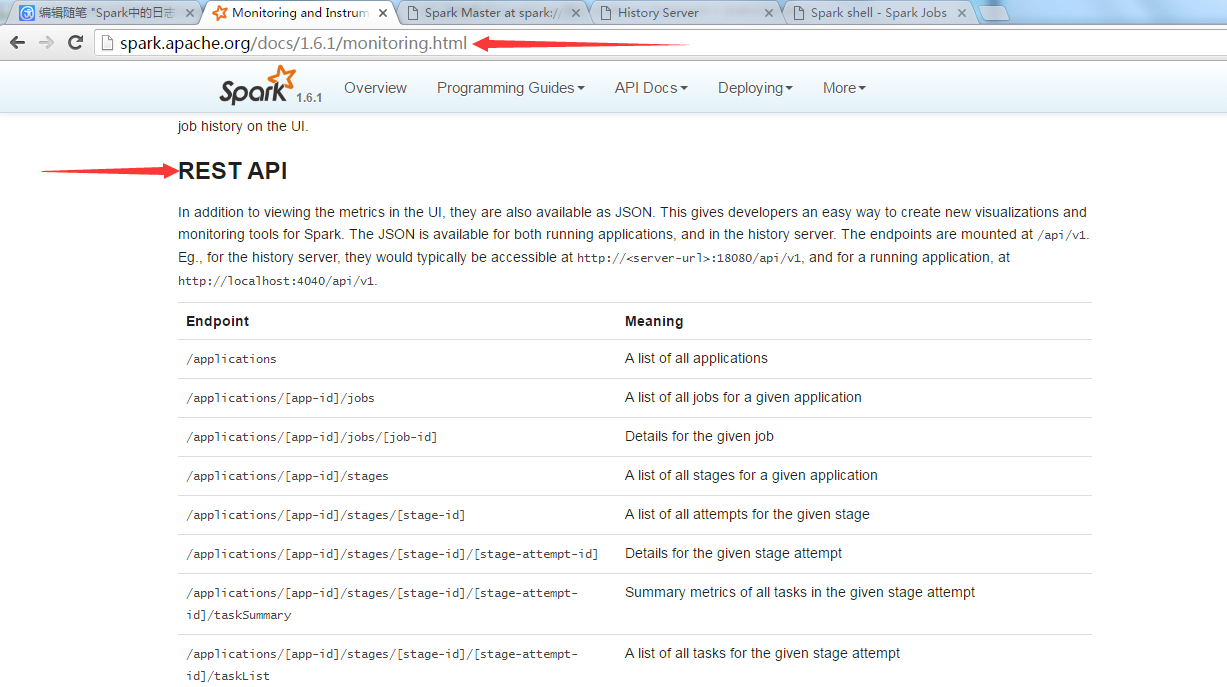Click the /applications/[app-id]/jobs/[job-id] endpoint
The image size is (1227, 687).
tap(312, 437)
